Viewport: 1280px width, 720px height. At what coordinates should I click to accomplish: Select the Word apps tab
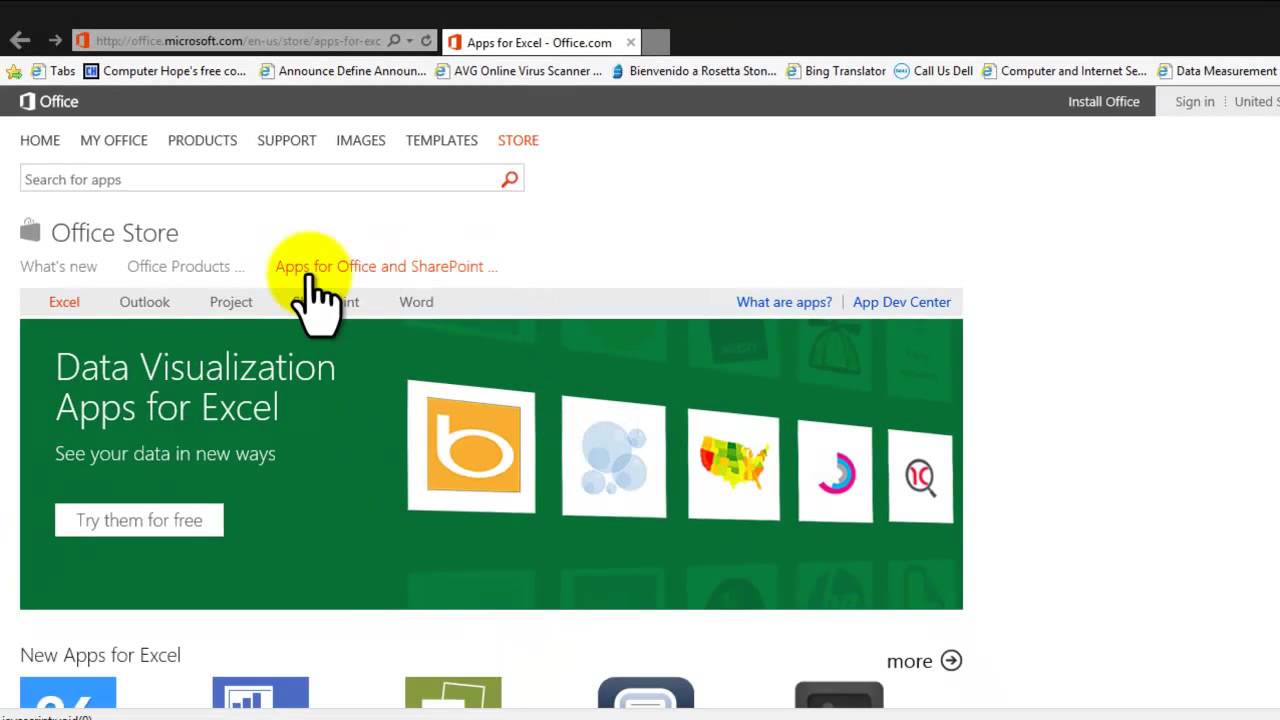[416, 302]
